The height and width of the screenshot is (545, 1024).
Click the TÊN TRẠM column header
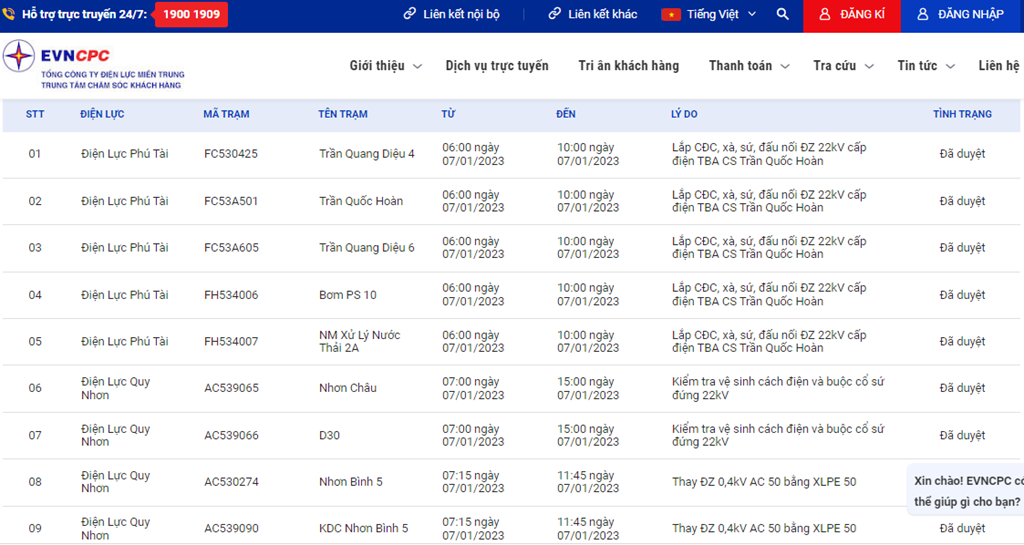pyautogui.click(x=343, y=114)
